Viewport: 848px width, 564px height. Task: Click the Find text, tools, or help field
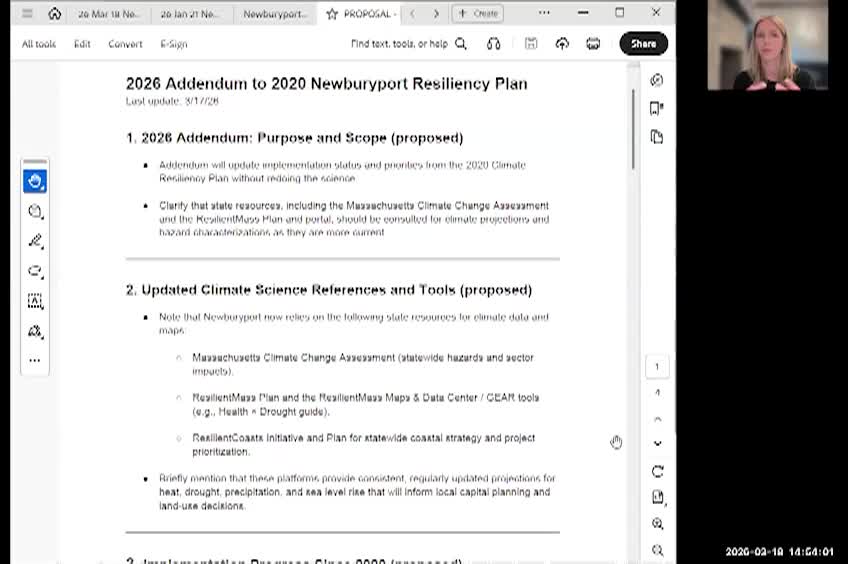[x=399, y=44]
